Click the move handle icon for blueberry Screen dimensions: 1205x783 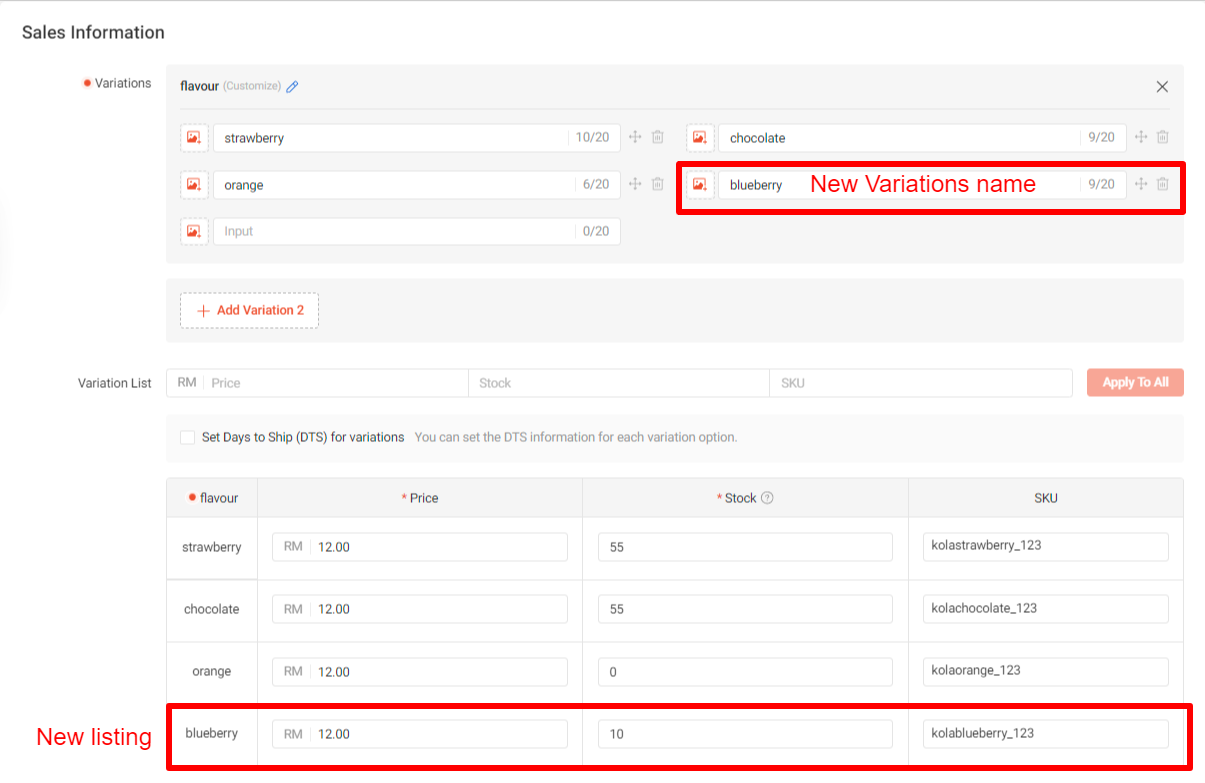1140,184
